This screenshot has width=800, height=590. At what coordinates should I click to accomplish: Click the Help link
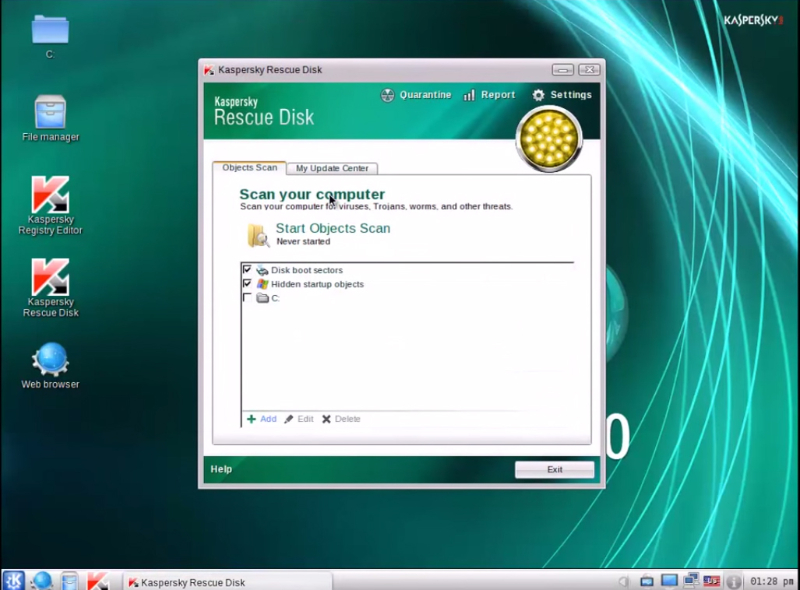[x=221, y=469]
